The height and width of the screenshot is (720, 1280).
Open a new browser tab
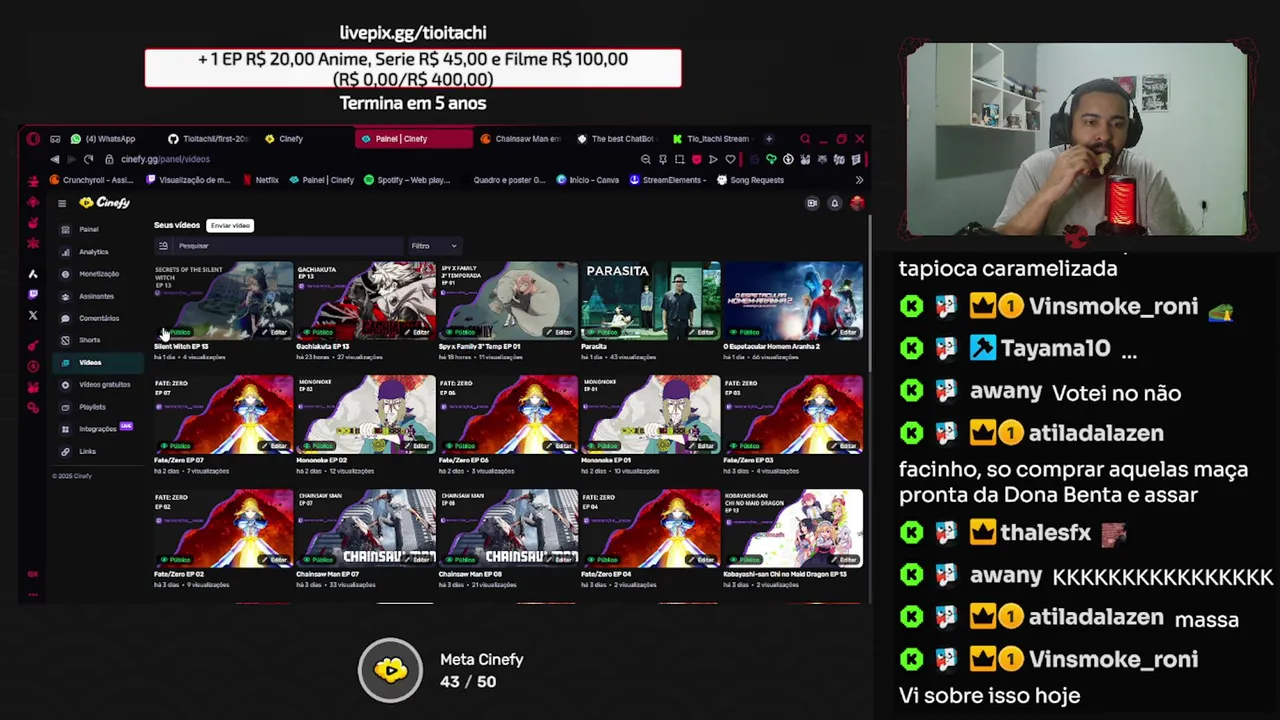click(769, 139)
